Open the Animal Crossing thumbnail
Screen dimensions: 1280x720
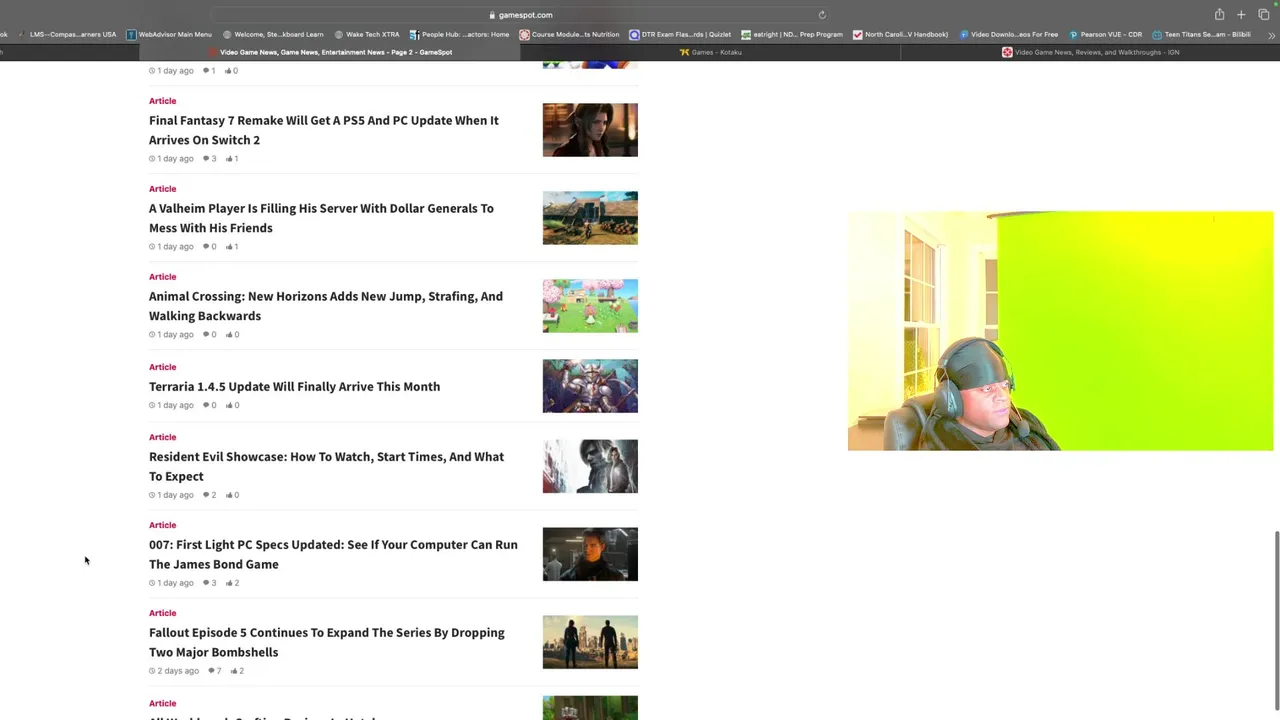(590, 306)
